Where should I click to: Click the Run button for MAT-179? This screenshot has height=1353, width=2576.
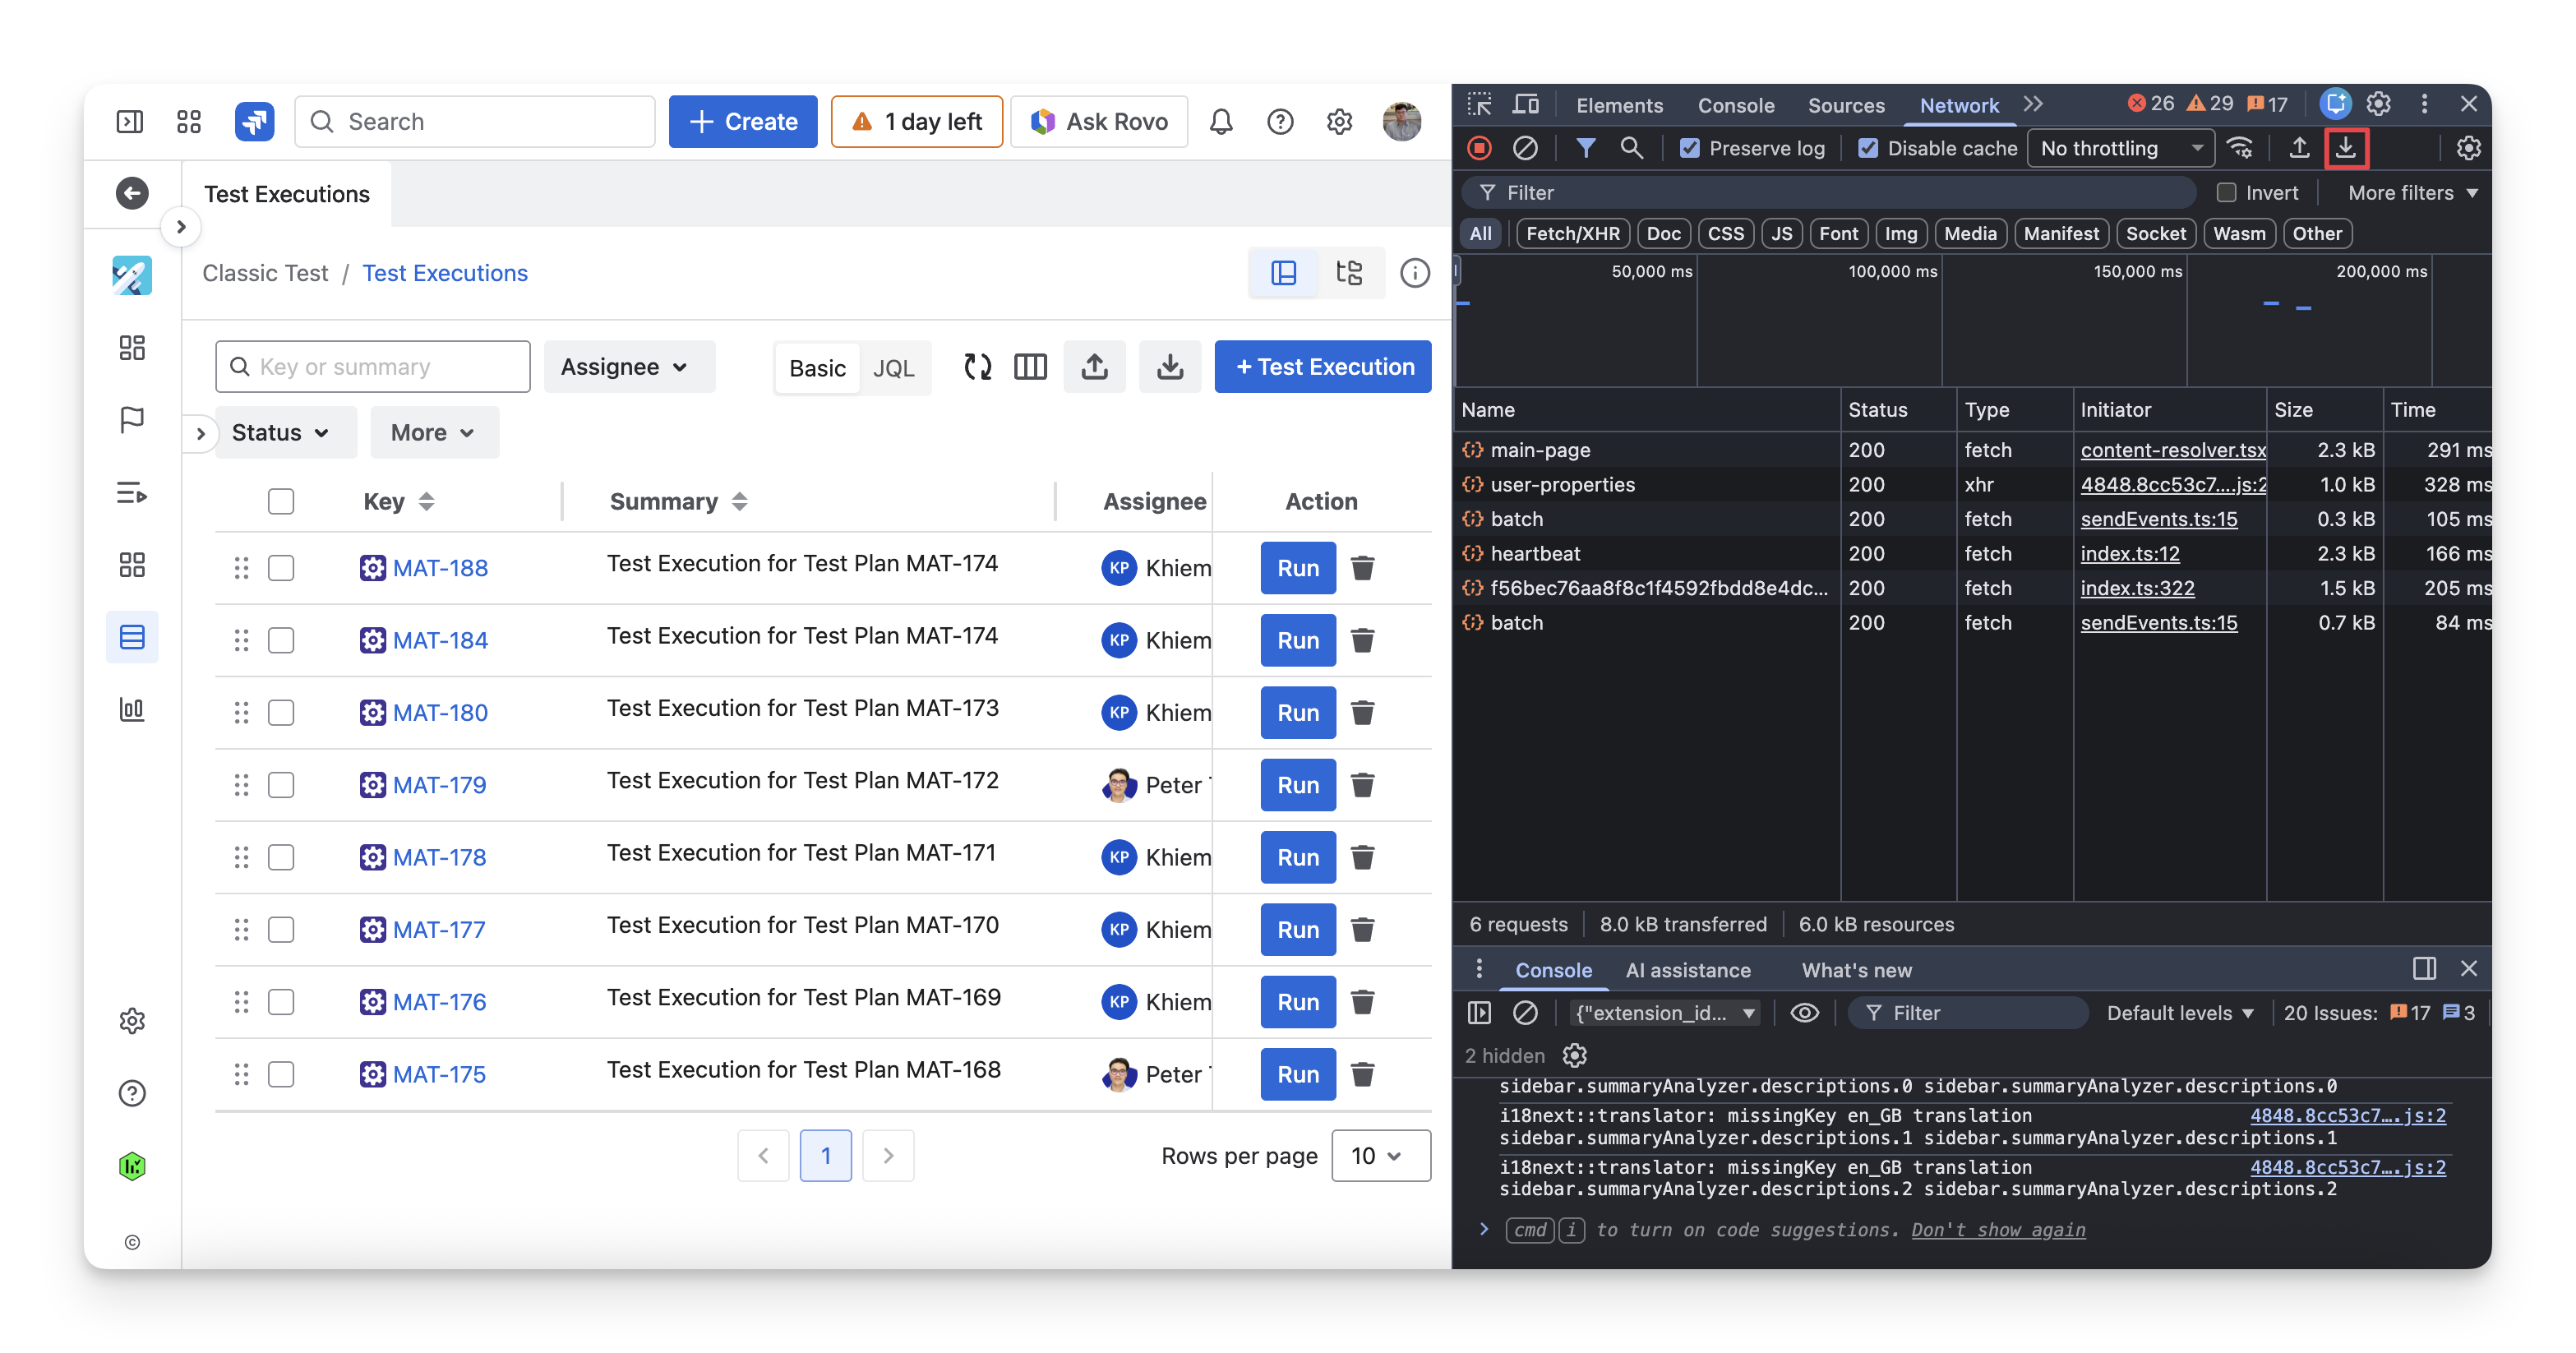tap(1297, 785)
